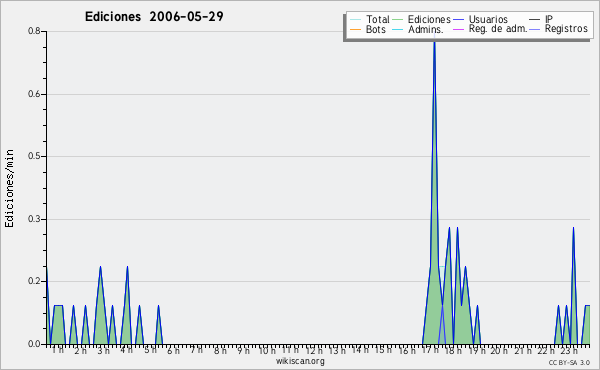Click the y-axis label 'Ediciones/min'

(9, 188)
